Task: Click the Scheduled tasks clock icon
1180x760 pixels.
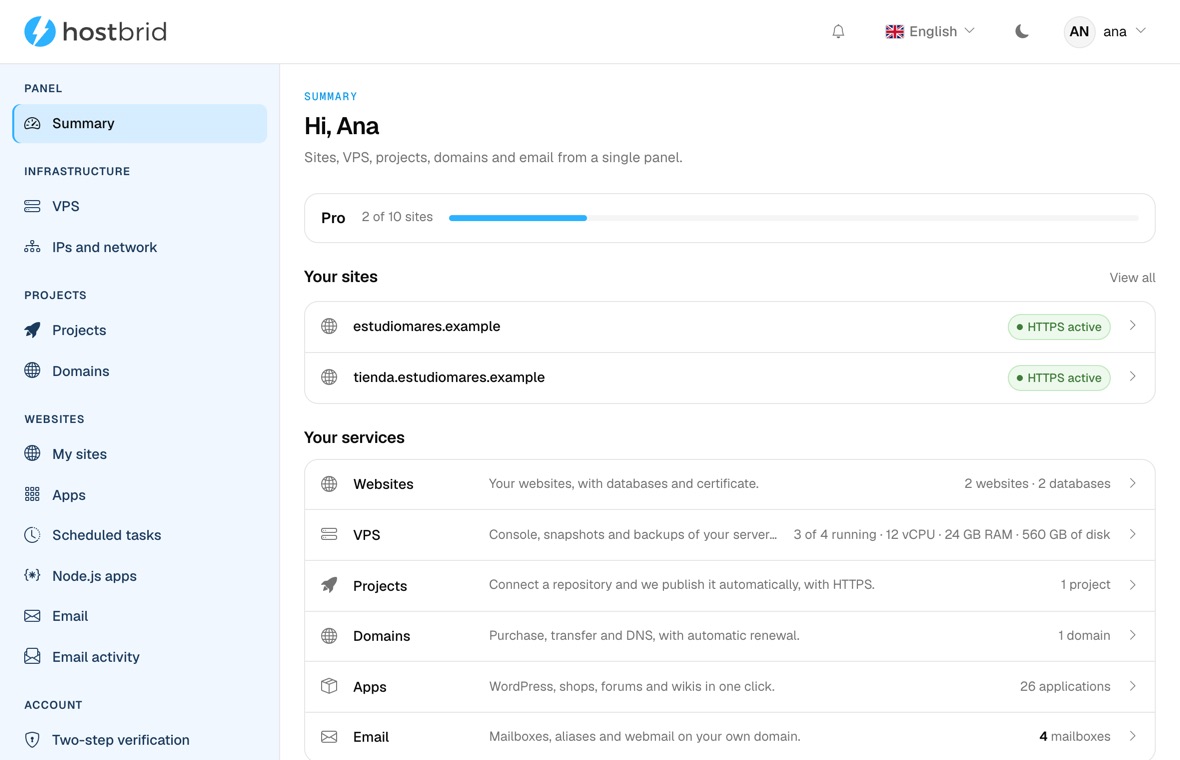Action: pos(32,535)
